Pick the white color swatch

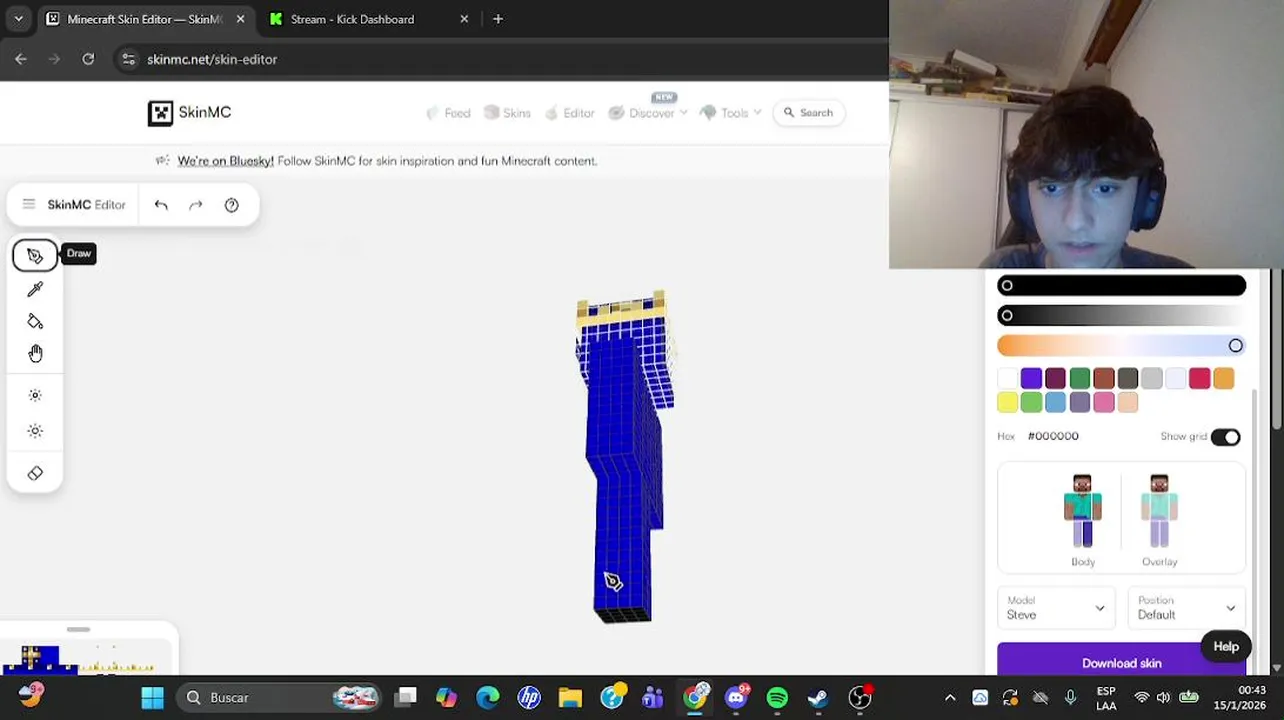(x=1007, y=378)
